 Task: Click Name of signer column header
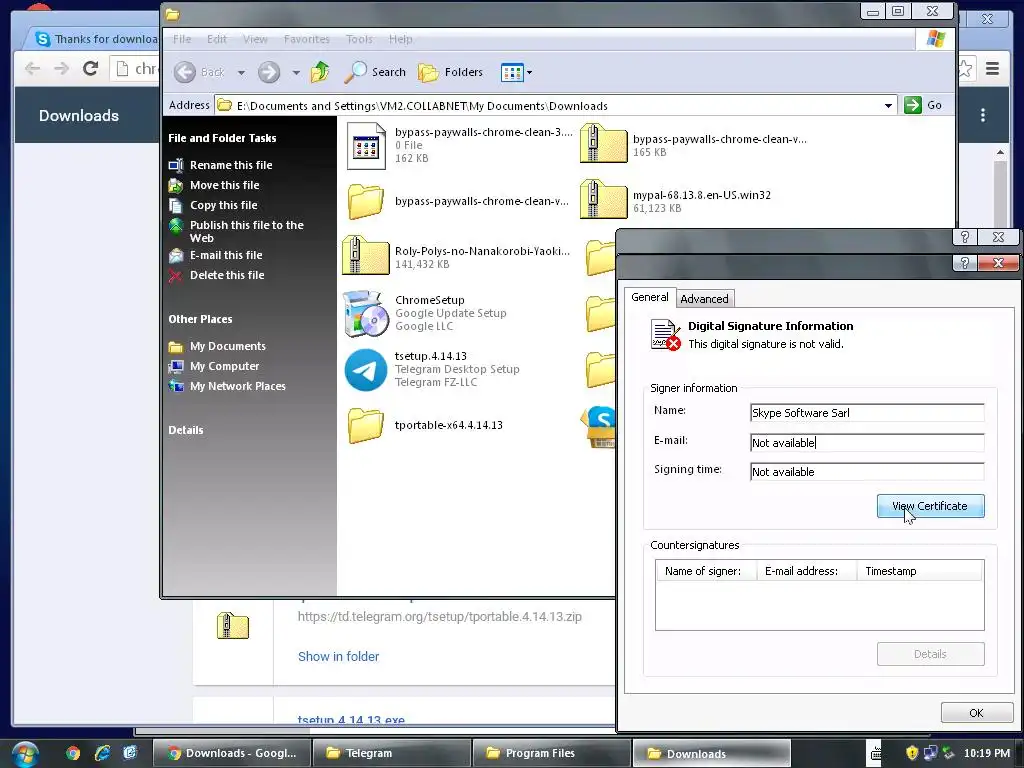[x=706, y=571]
